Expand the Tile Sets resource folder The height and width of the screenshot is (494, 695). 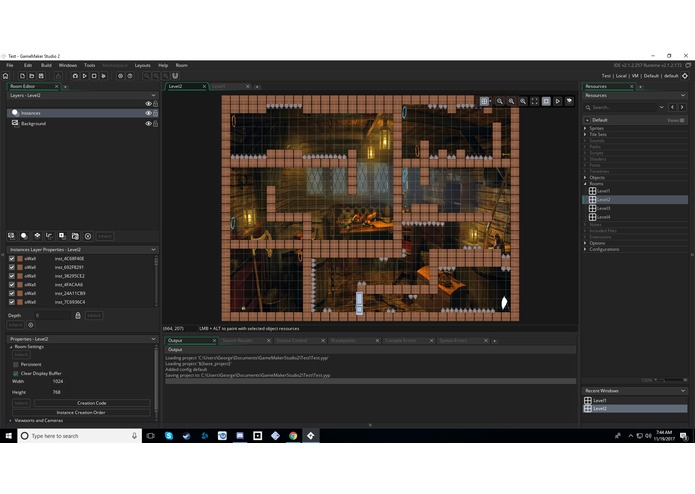pyautogui.click(x=585, y=134)
